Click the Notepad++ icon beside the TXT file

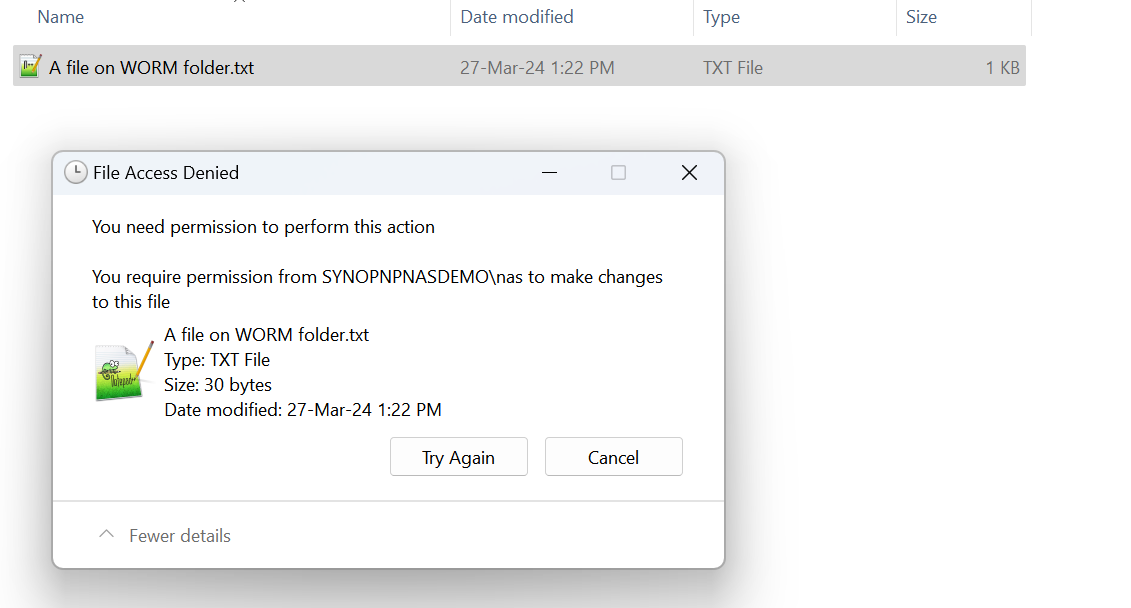pyautogui.click(x=28, y=67)
